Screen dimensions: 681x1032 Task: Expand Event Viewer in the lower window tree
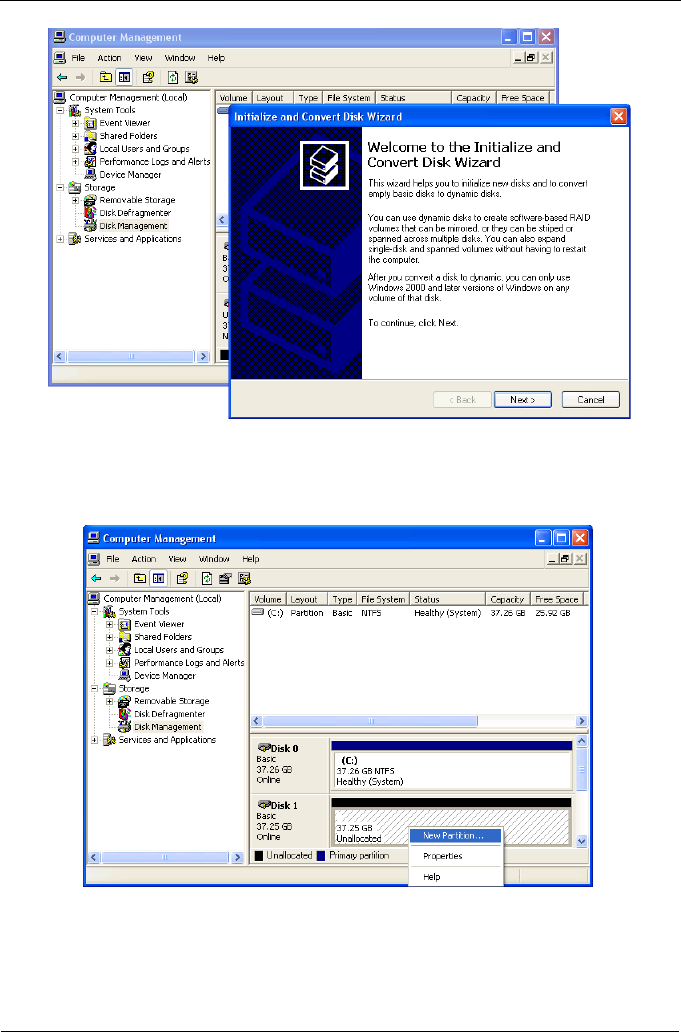coord(110,624)
